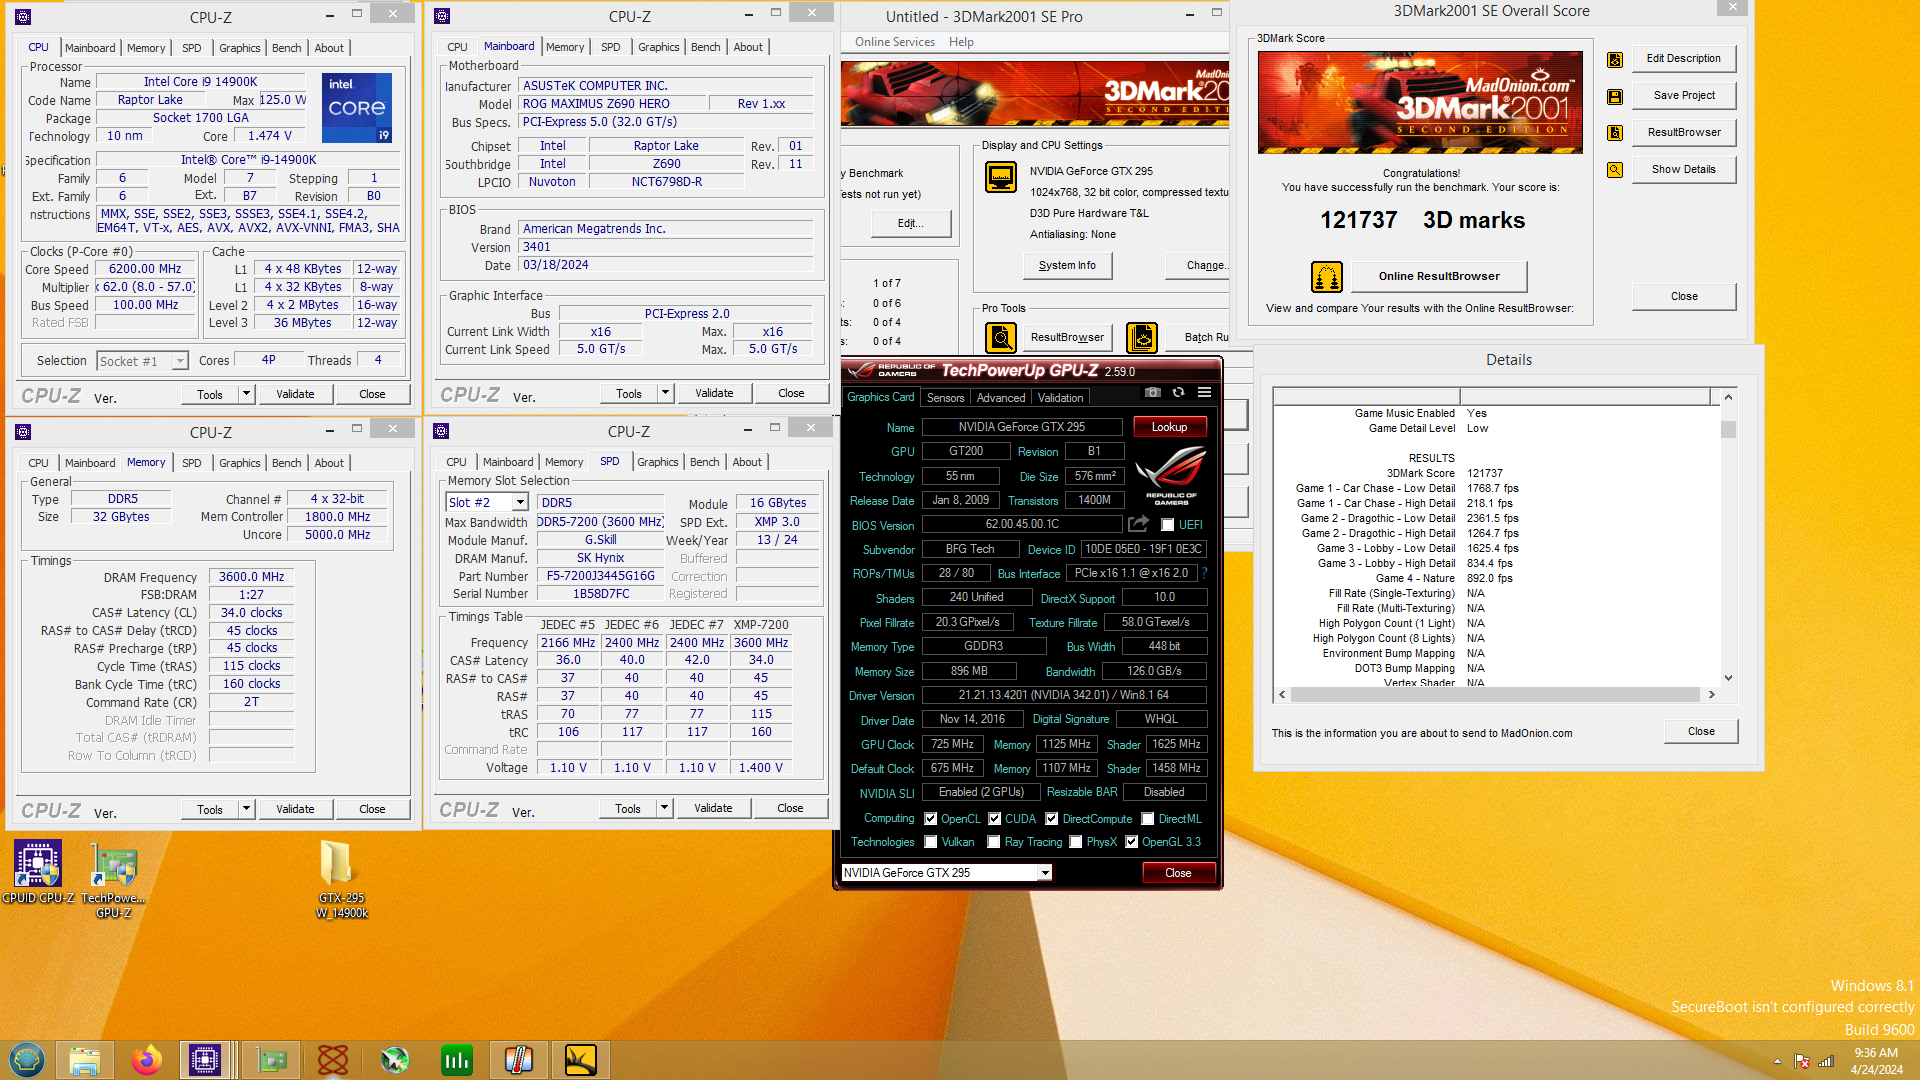Toggle the CUDA checkbox
Image resolution: width=1920 pixels, height=1080 pixels.
(995, 819)
